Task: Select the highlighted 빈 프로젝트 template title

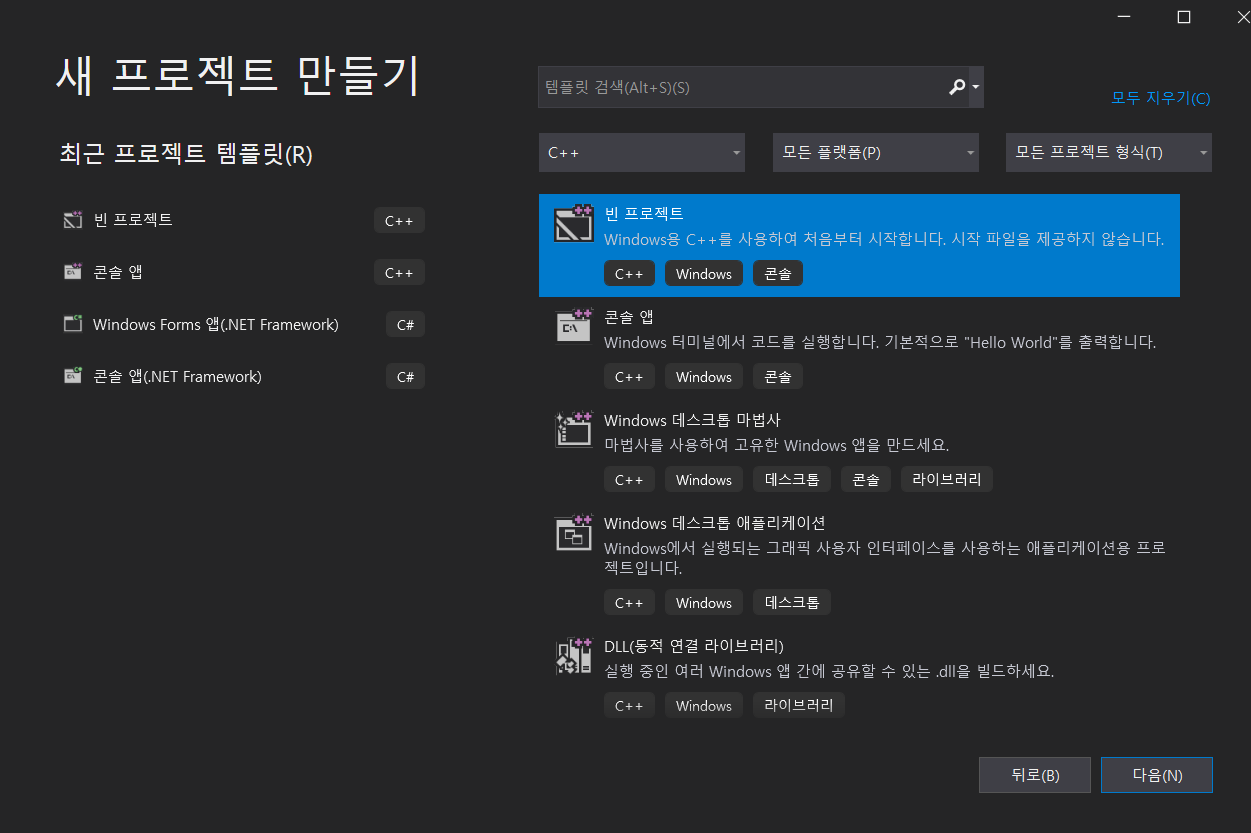Action: [x=644, y=214]
